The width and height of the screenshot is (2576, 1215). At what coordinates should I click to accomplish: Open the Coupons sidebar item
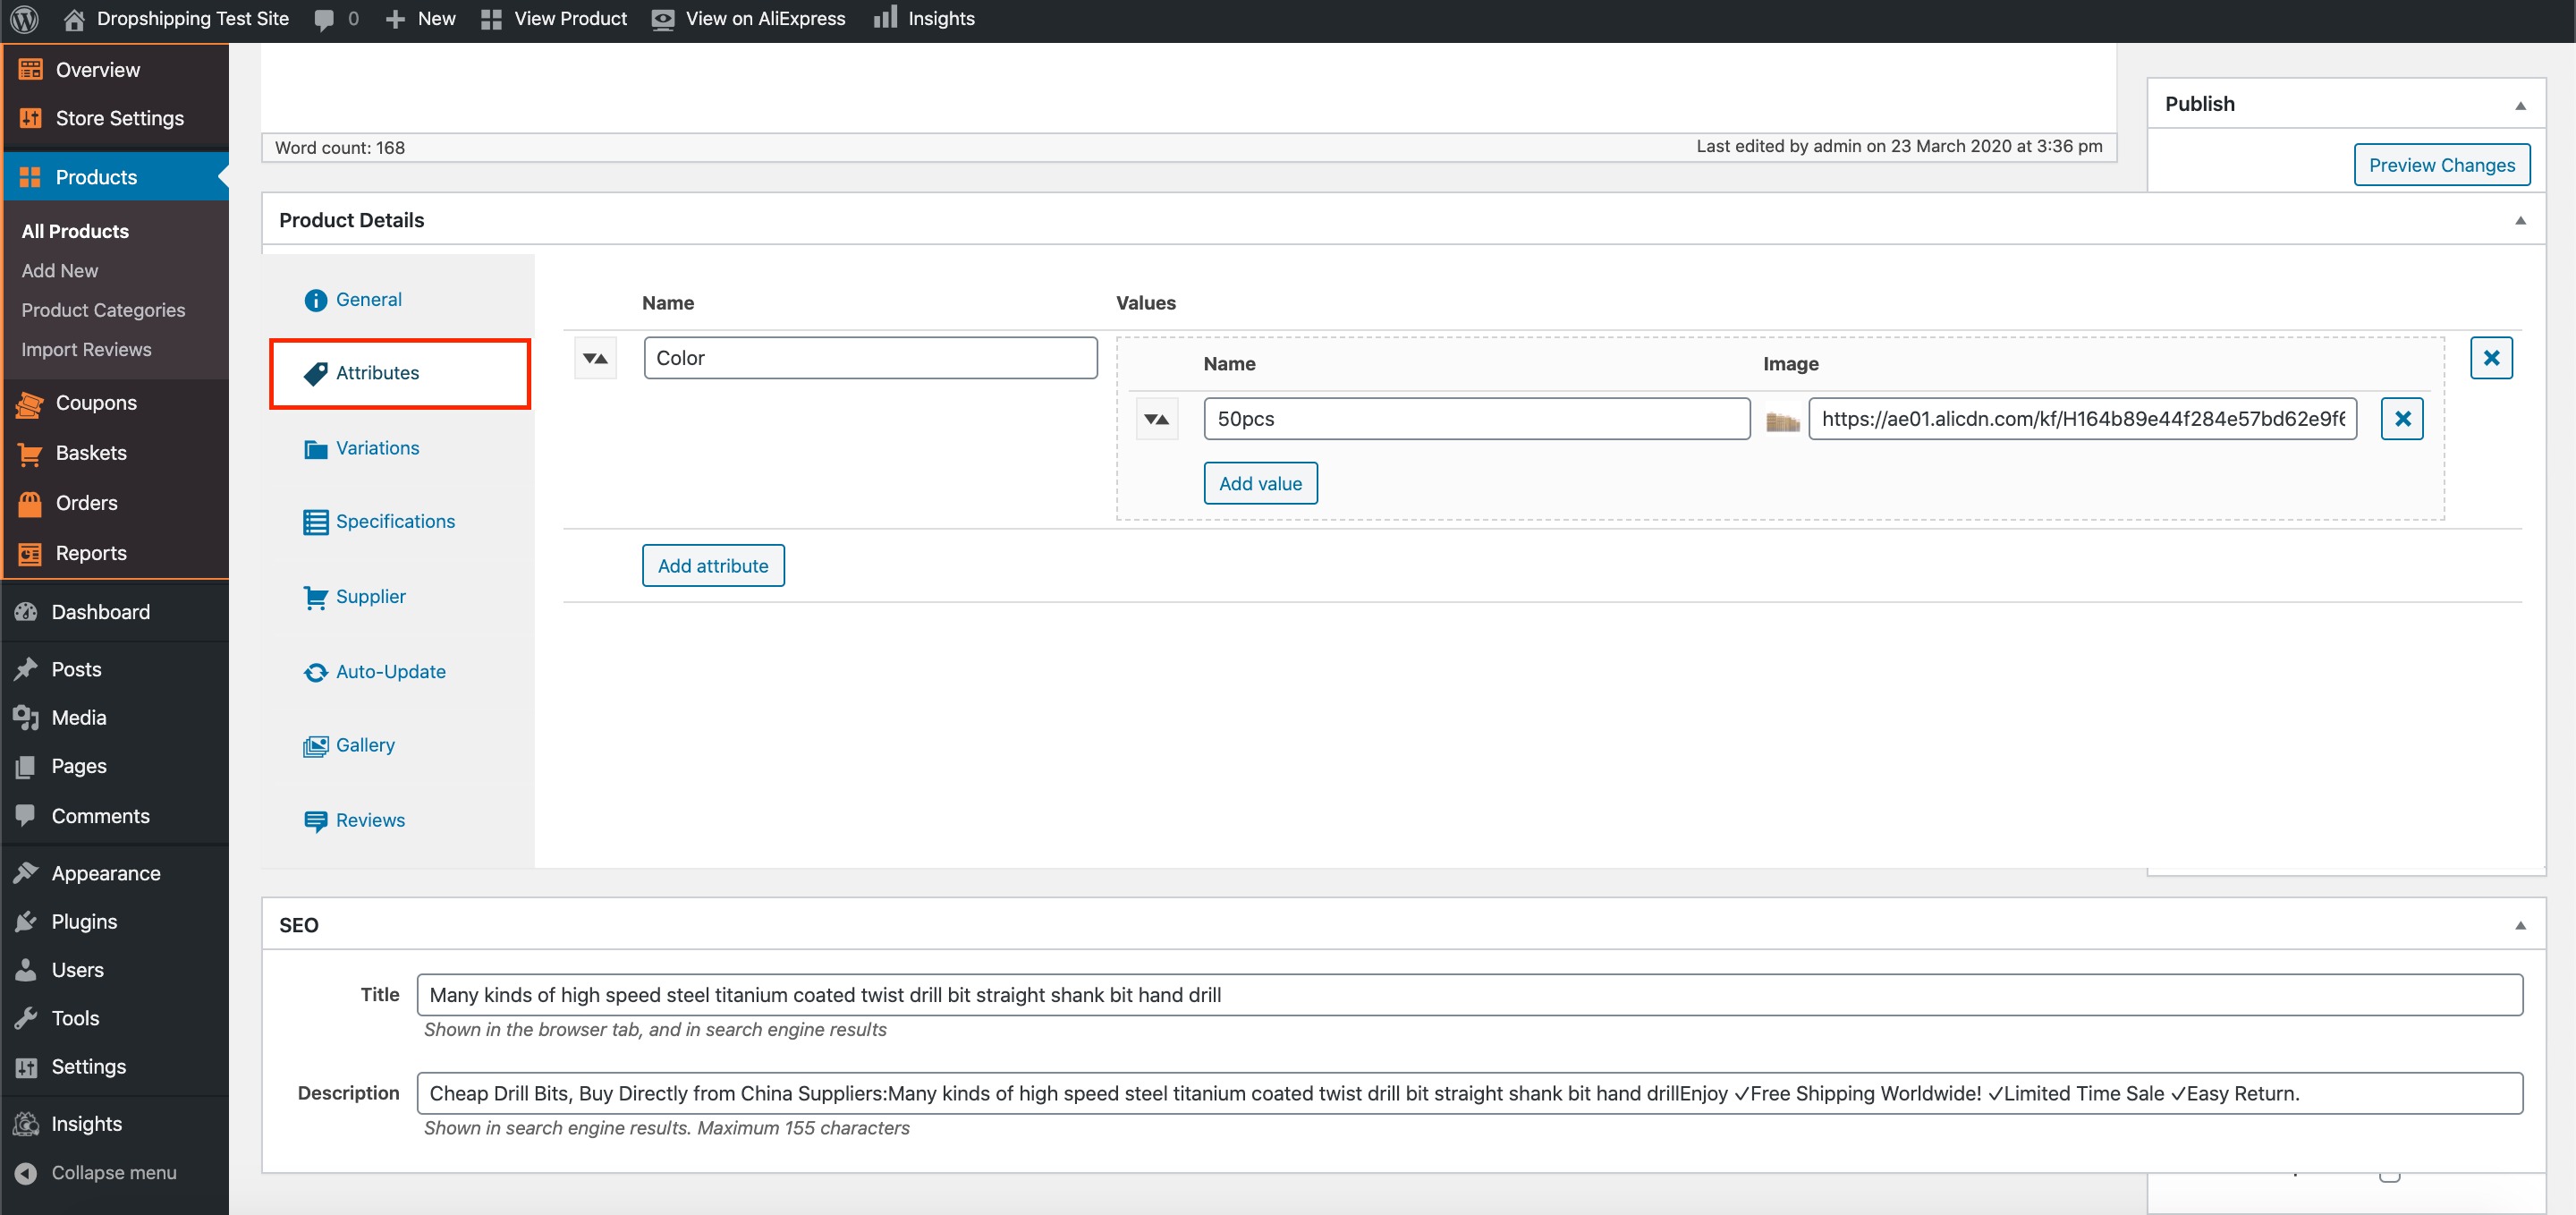point(96,403)
